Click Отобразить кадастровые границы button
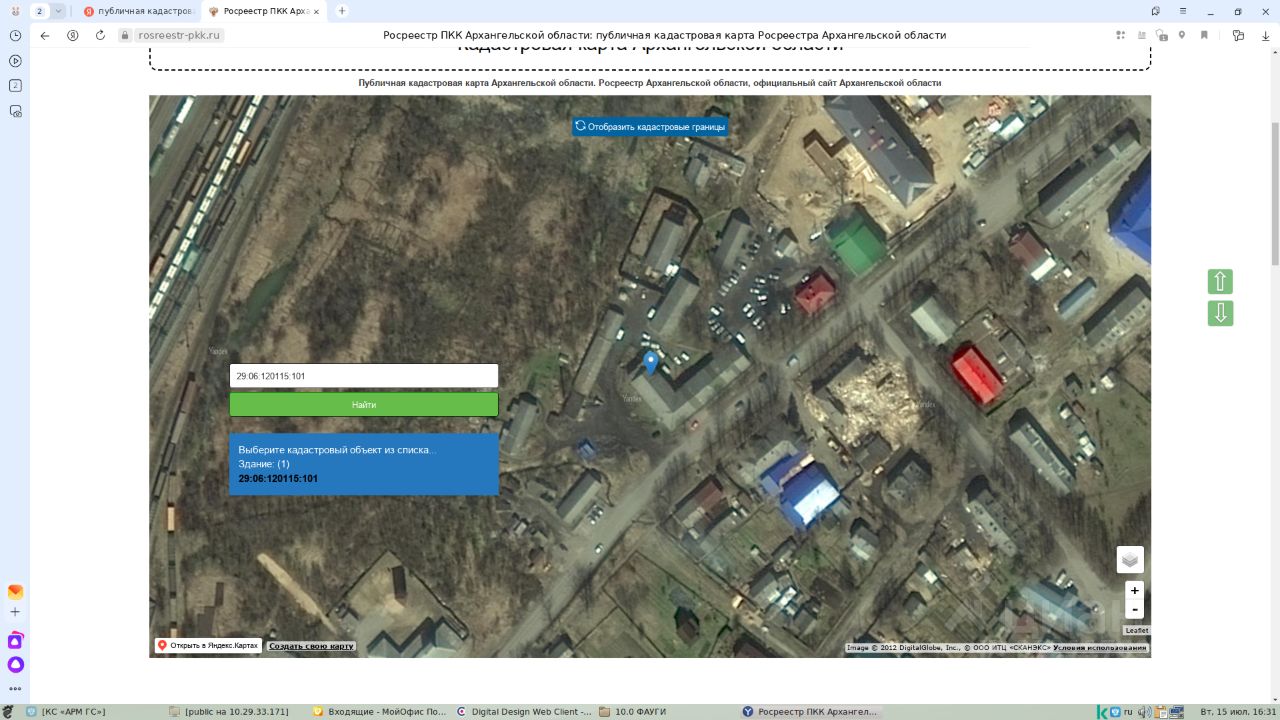Image resolution: width=1280 pixels, height=720 pixels. [x=650, y=127]
